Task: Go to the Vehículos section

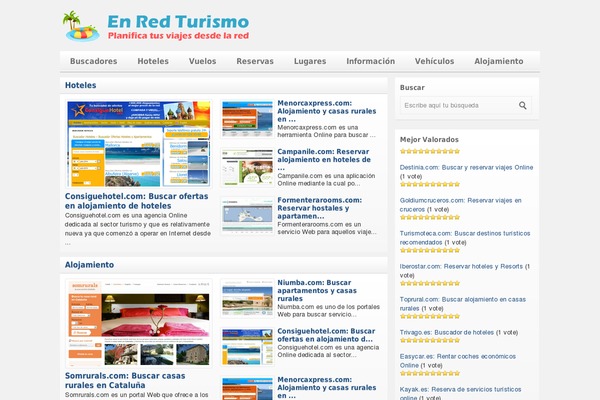Action: pyautogui.click(x=434, y=61)
